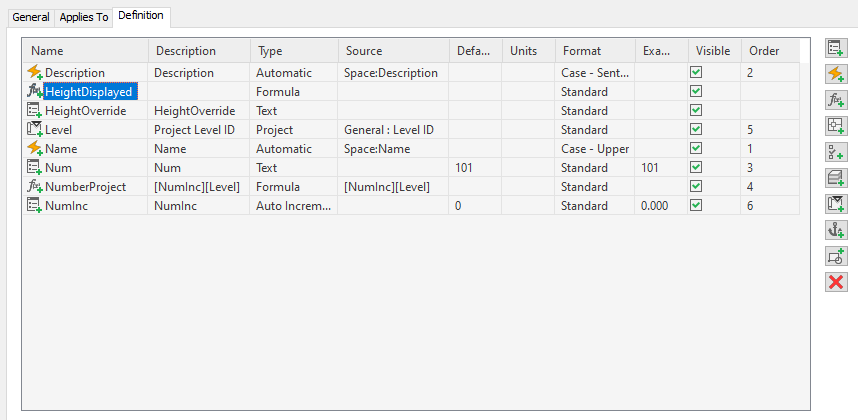
Task: Select the HeightOverride property row
Action: pos(86,111)
